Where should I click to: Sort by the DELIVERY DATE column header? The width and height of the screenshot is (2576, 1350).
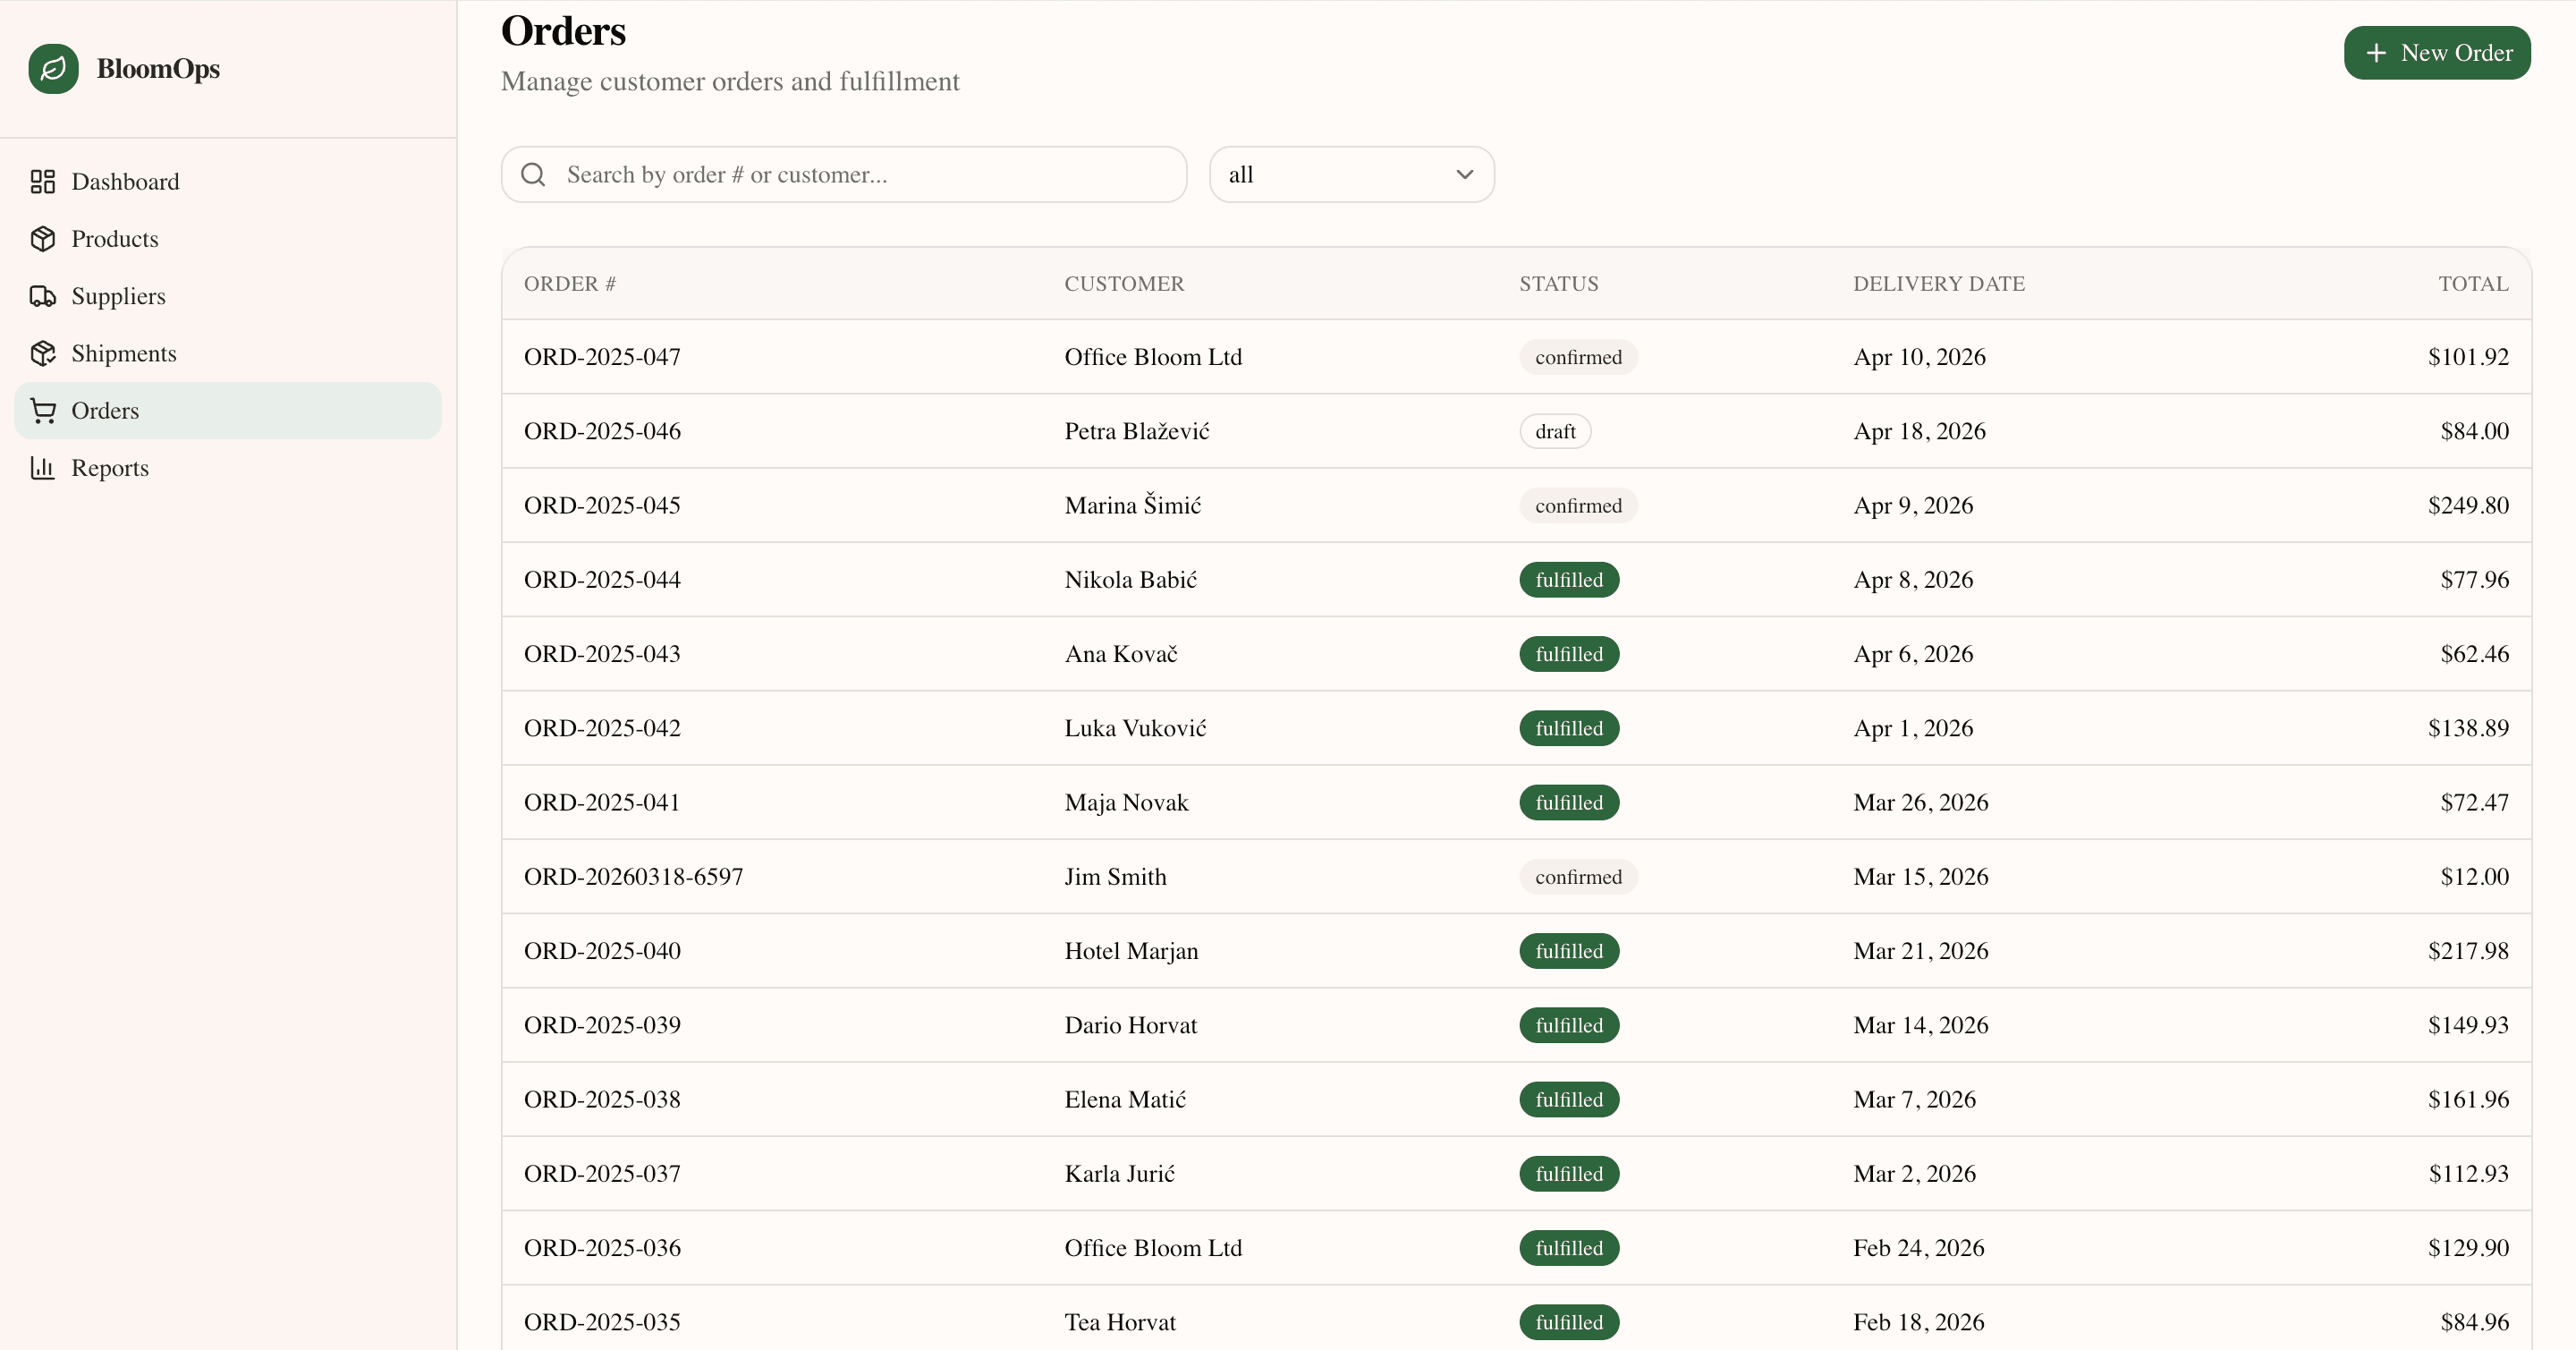coord(1939,283)
